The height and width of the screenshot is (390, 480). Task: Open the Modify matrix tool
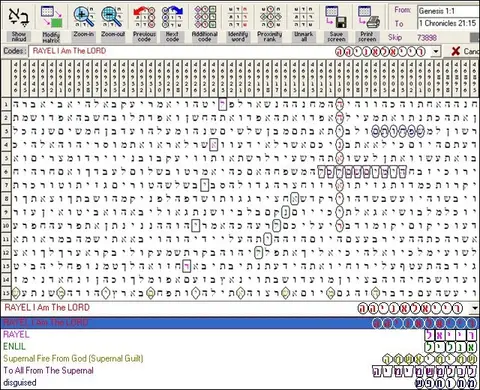(x=51, y=17)
